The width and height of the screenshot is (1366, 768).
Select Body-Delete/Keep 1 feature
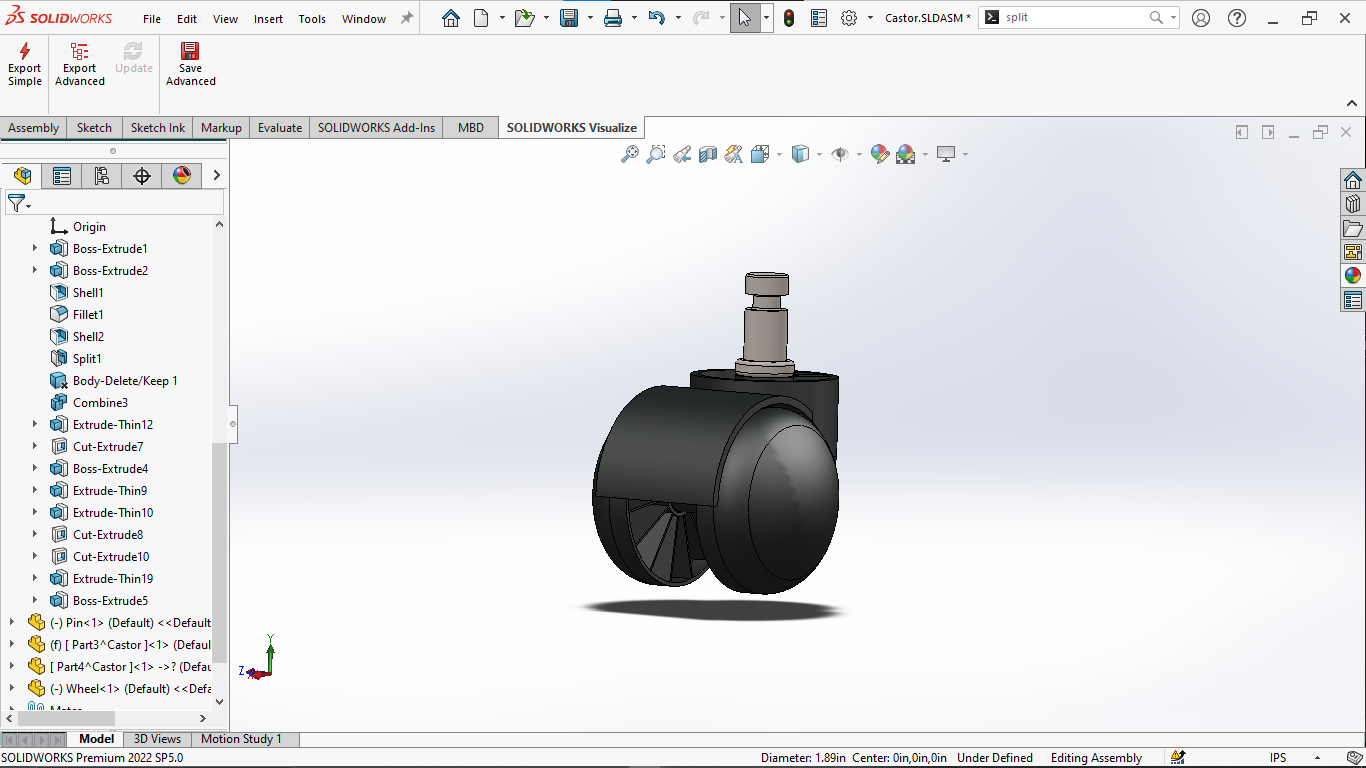pyautogui.click(x=125, y=381)
